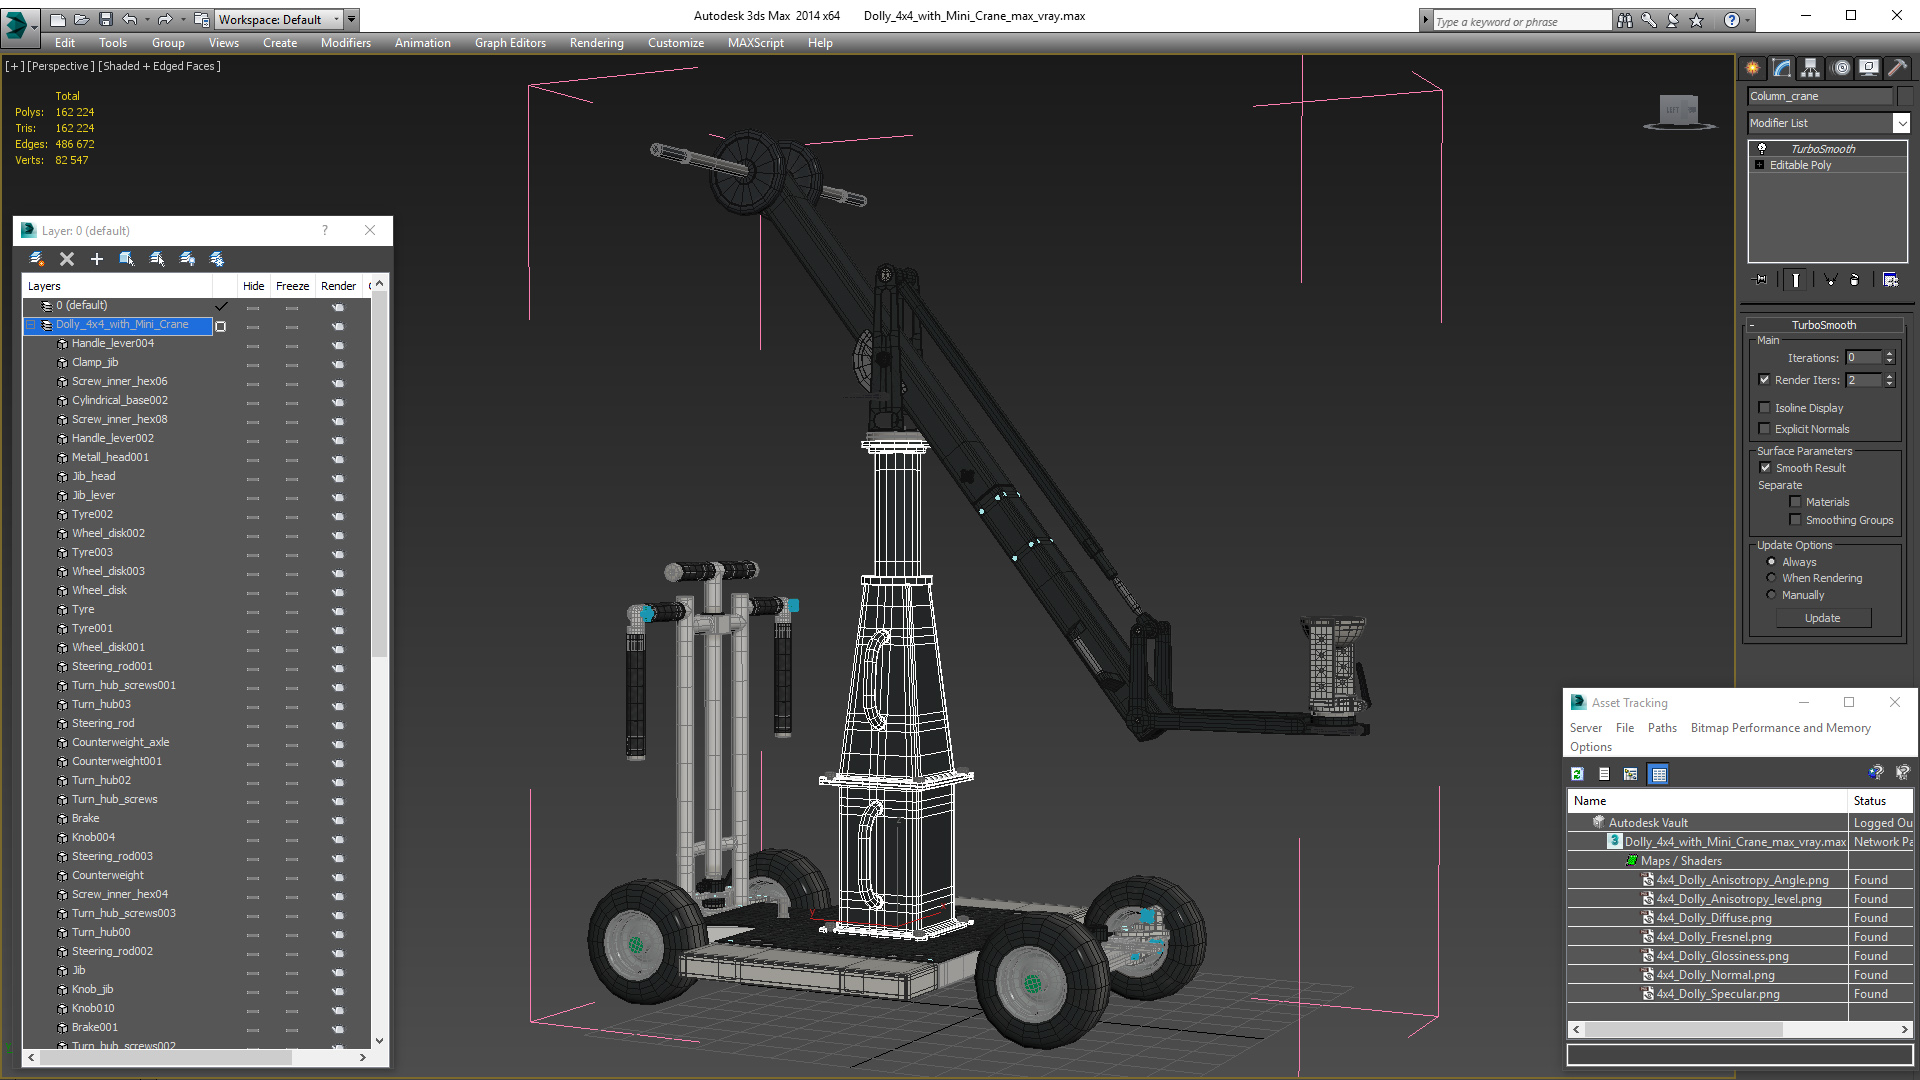Screen dimensions: 1920x1080
Task: Switch to the Utilities hammer panel
Action: pyautogui.click(x=1897, y=68)
